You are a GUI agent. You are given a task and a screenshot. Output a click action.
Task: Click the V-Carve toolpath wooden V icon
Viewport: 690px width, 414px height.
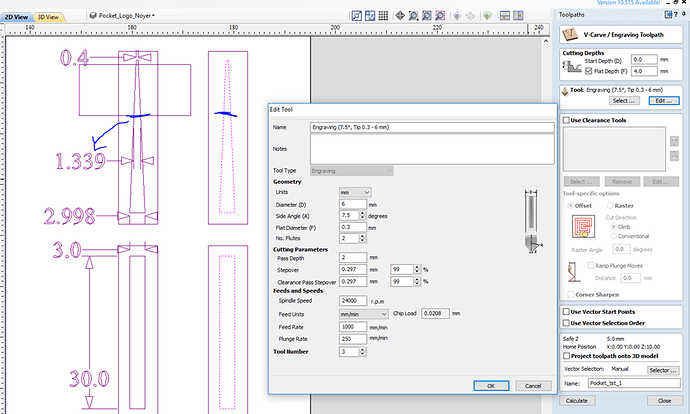point(570,34)
